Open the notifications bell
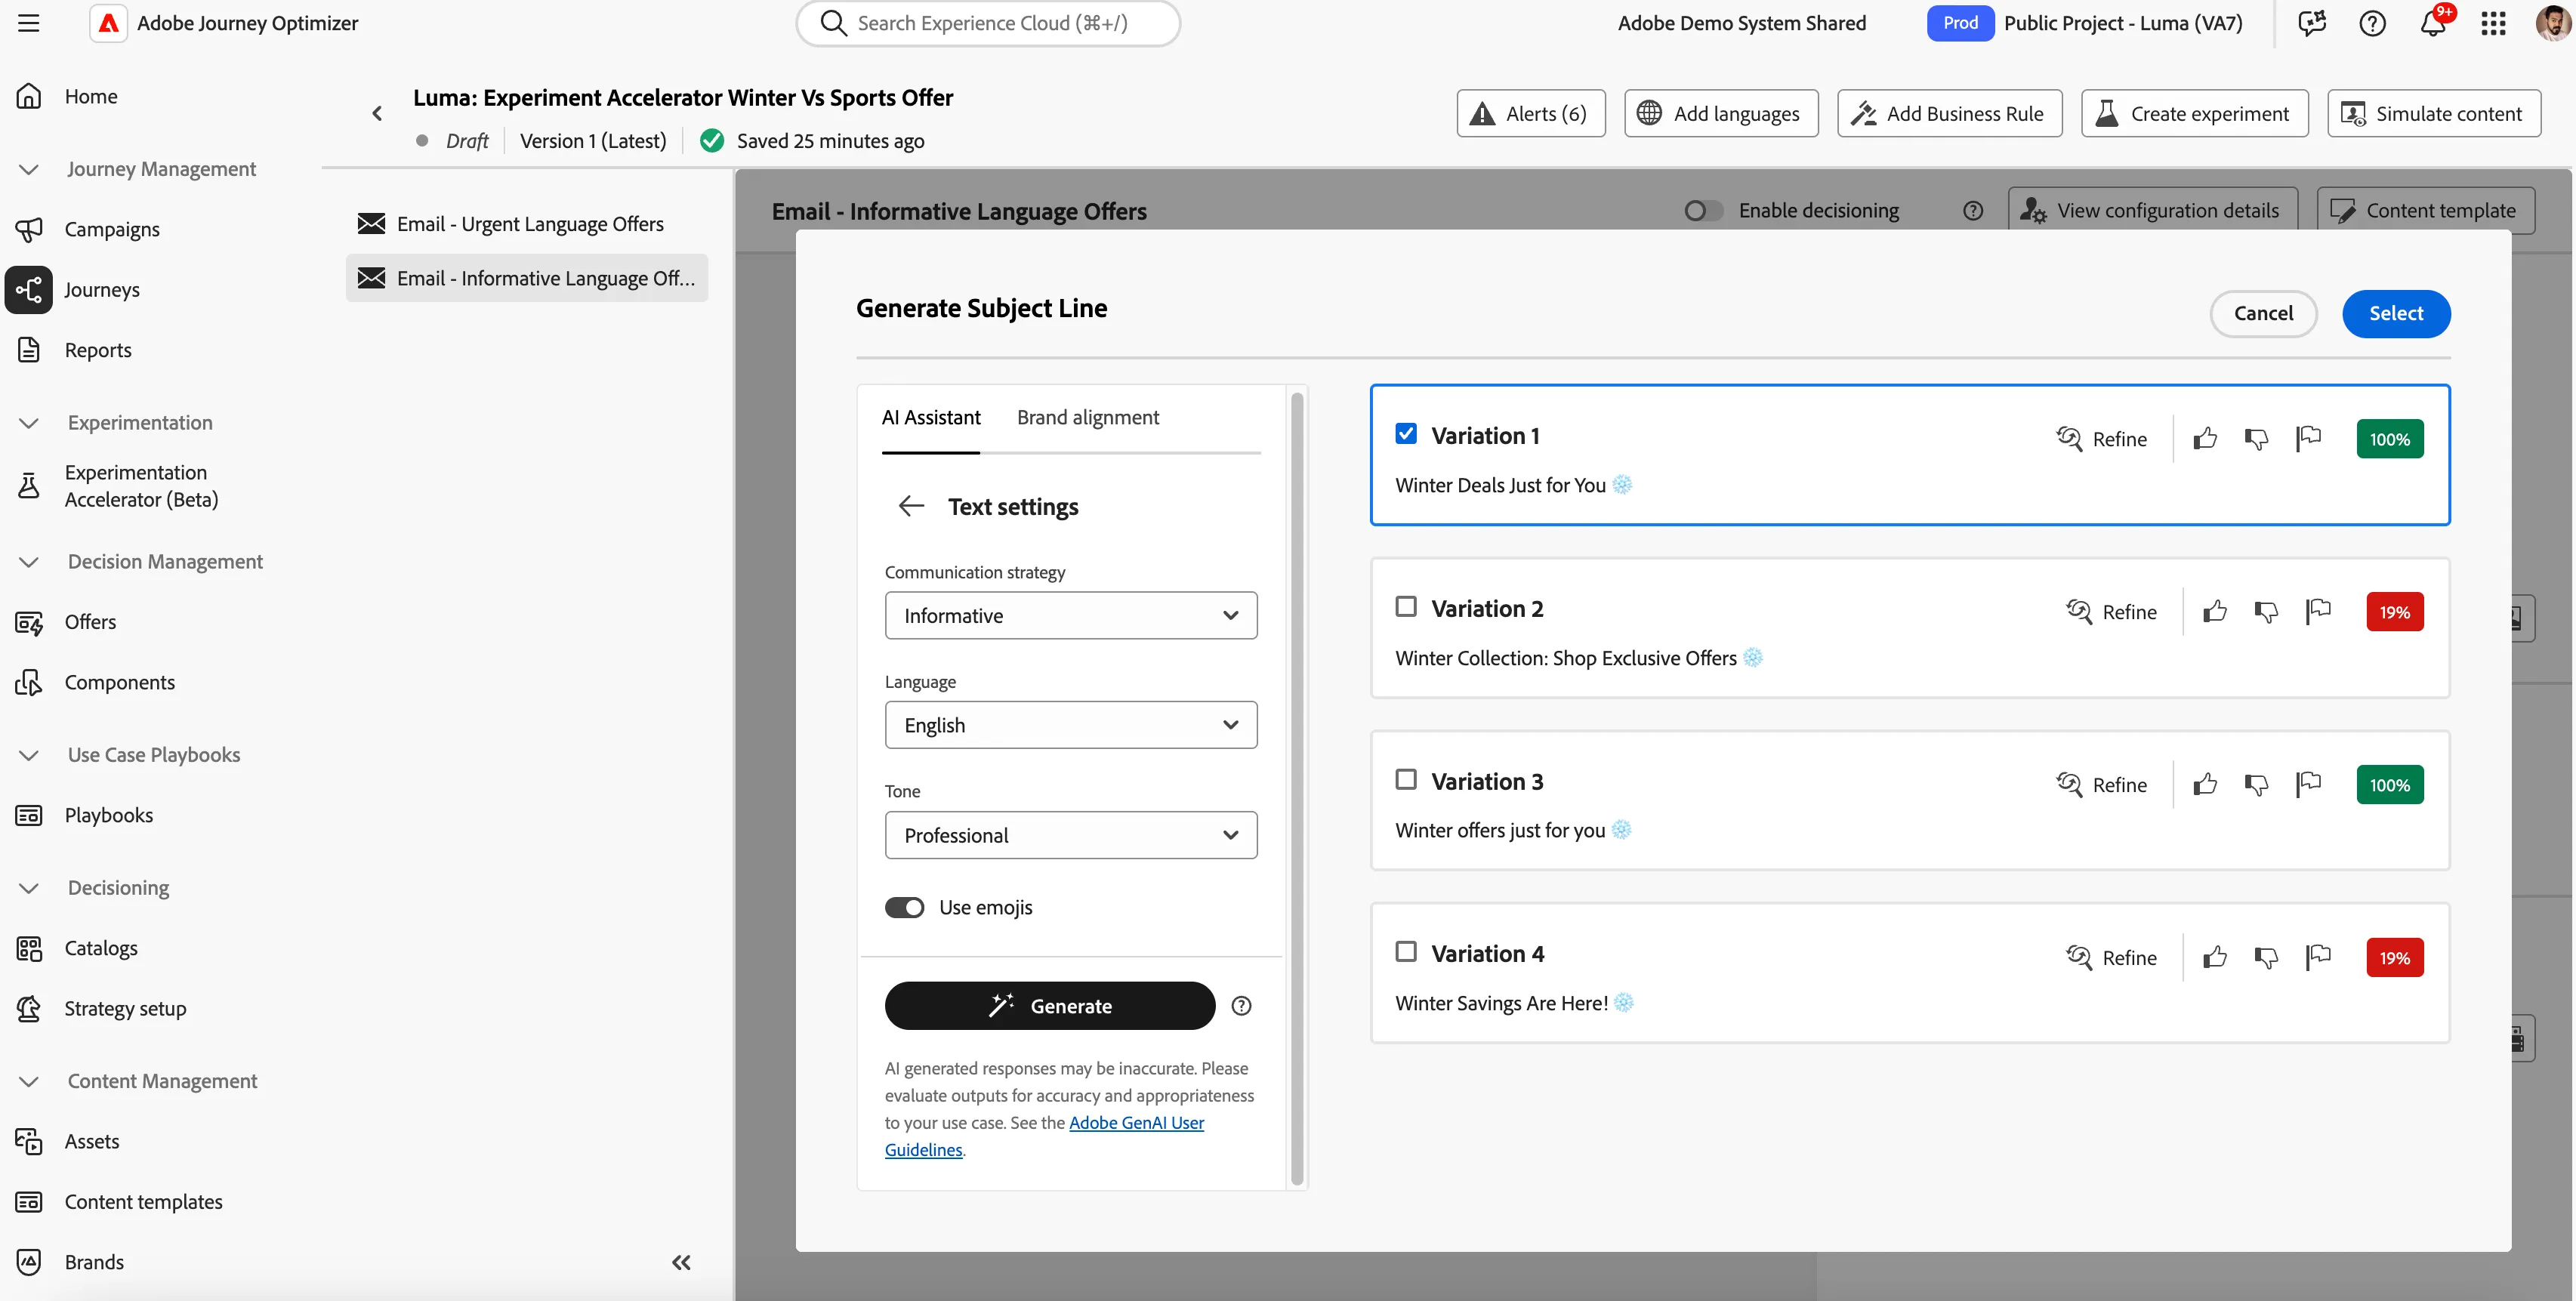2576x1301 pixels. coord(2433,23)
